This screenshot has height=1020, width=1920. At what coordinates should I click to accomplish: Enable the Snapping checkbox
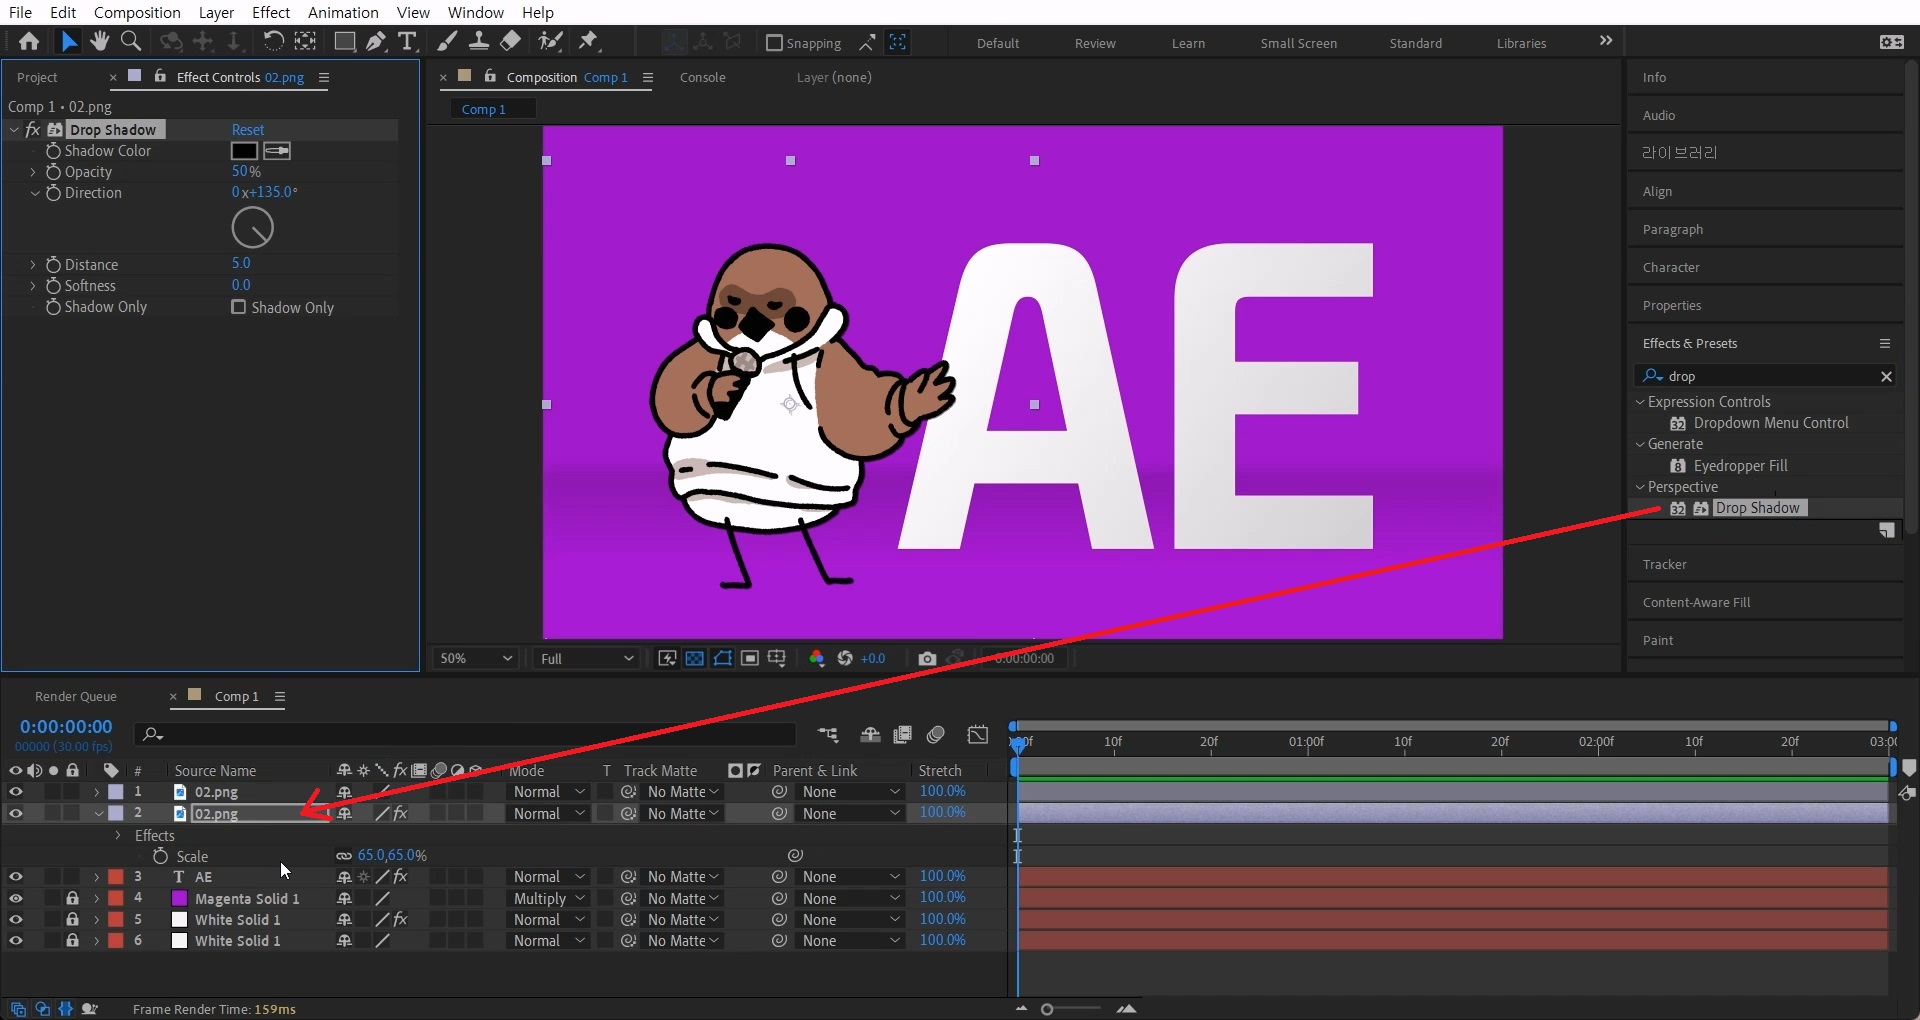[x=774, y=43]
